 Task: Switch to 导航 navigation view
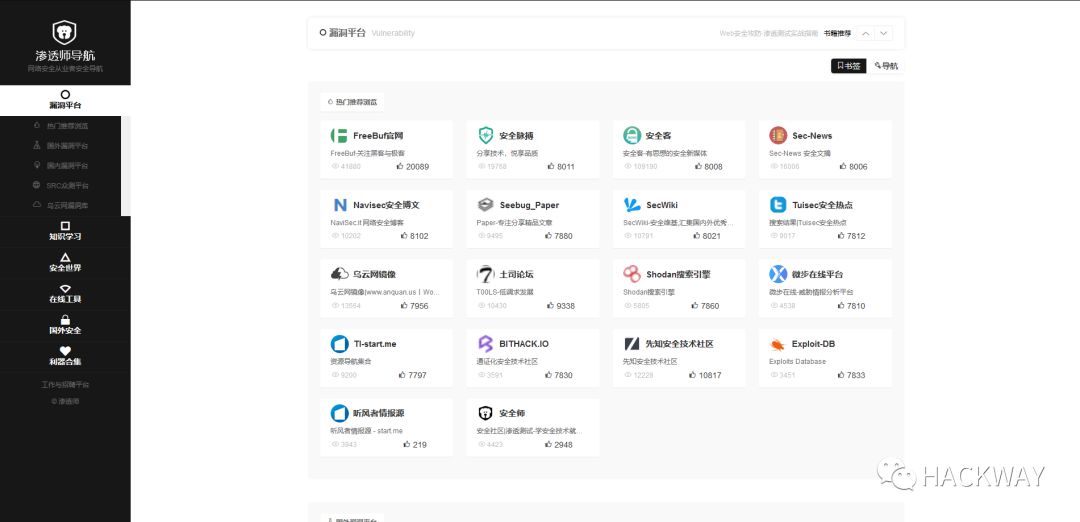(x=886, y=66)
